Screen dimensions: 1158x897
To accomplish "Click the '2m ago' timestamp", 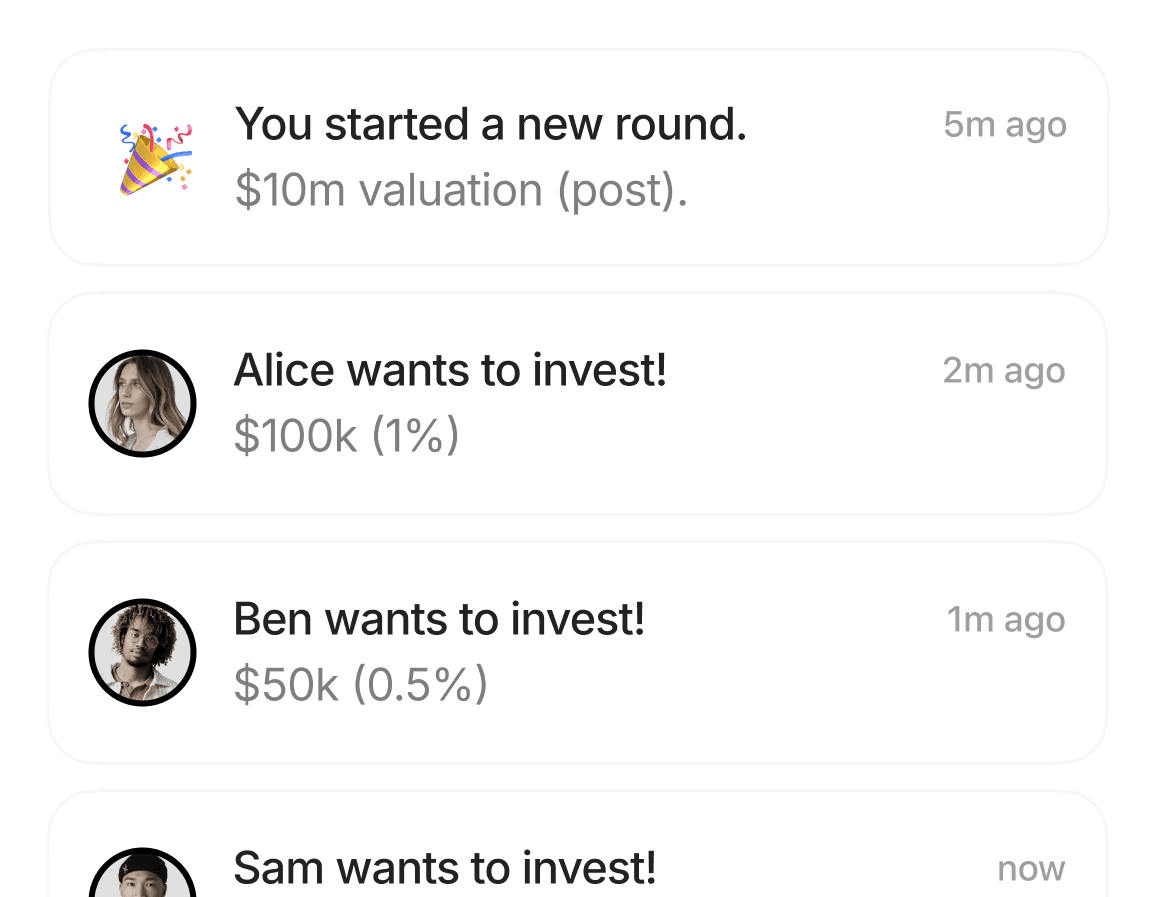I will pos(1004,371).
